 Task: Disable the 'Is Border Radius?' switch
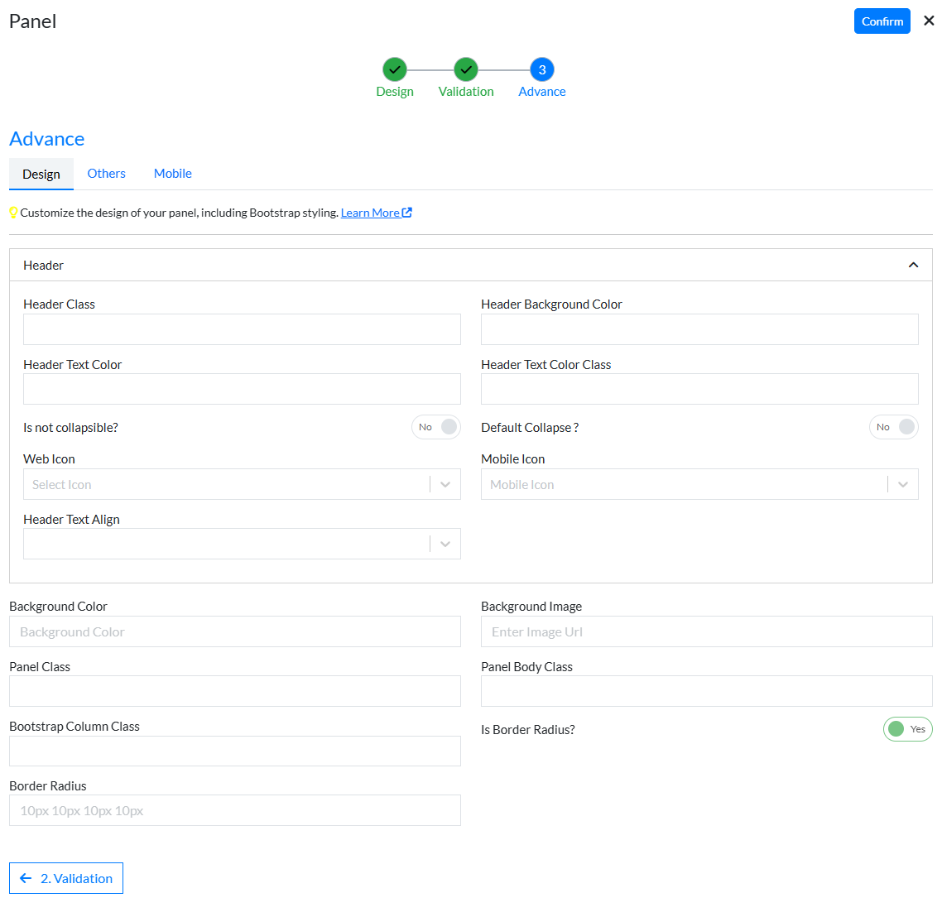907,729
